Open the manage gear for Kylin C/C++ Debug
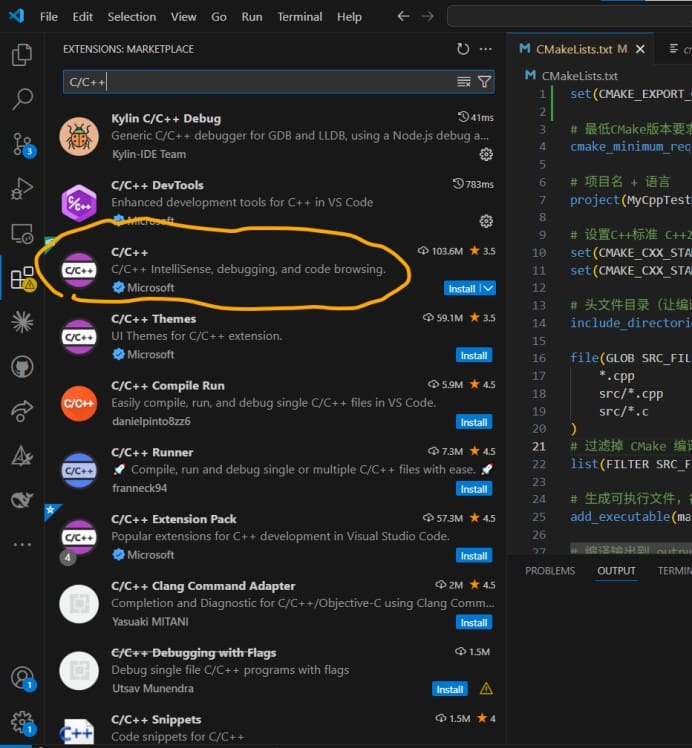The image size is (692, 748). (486, 155)
